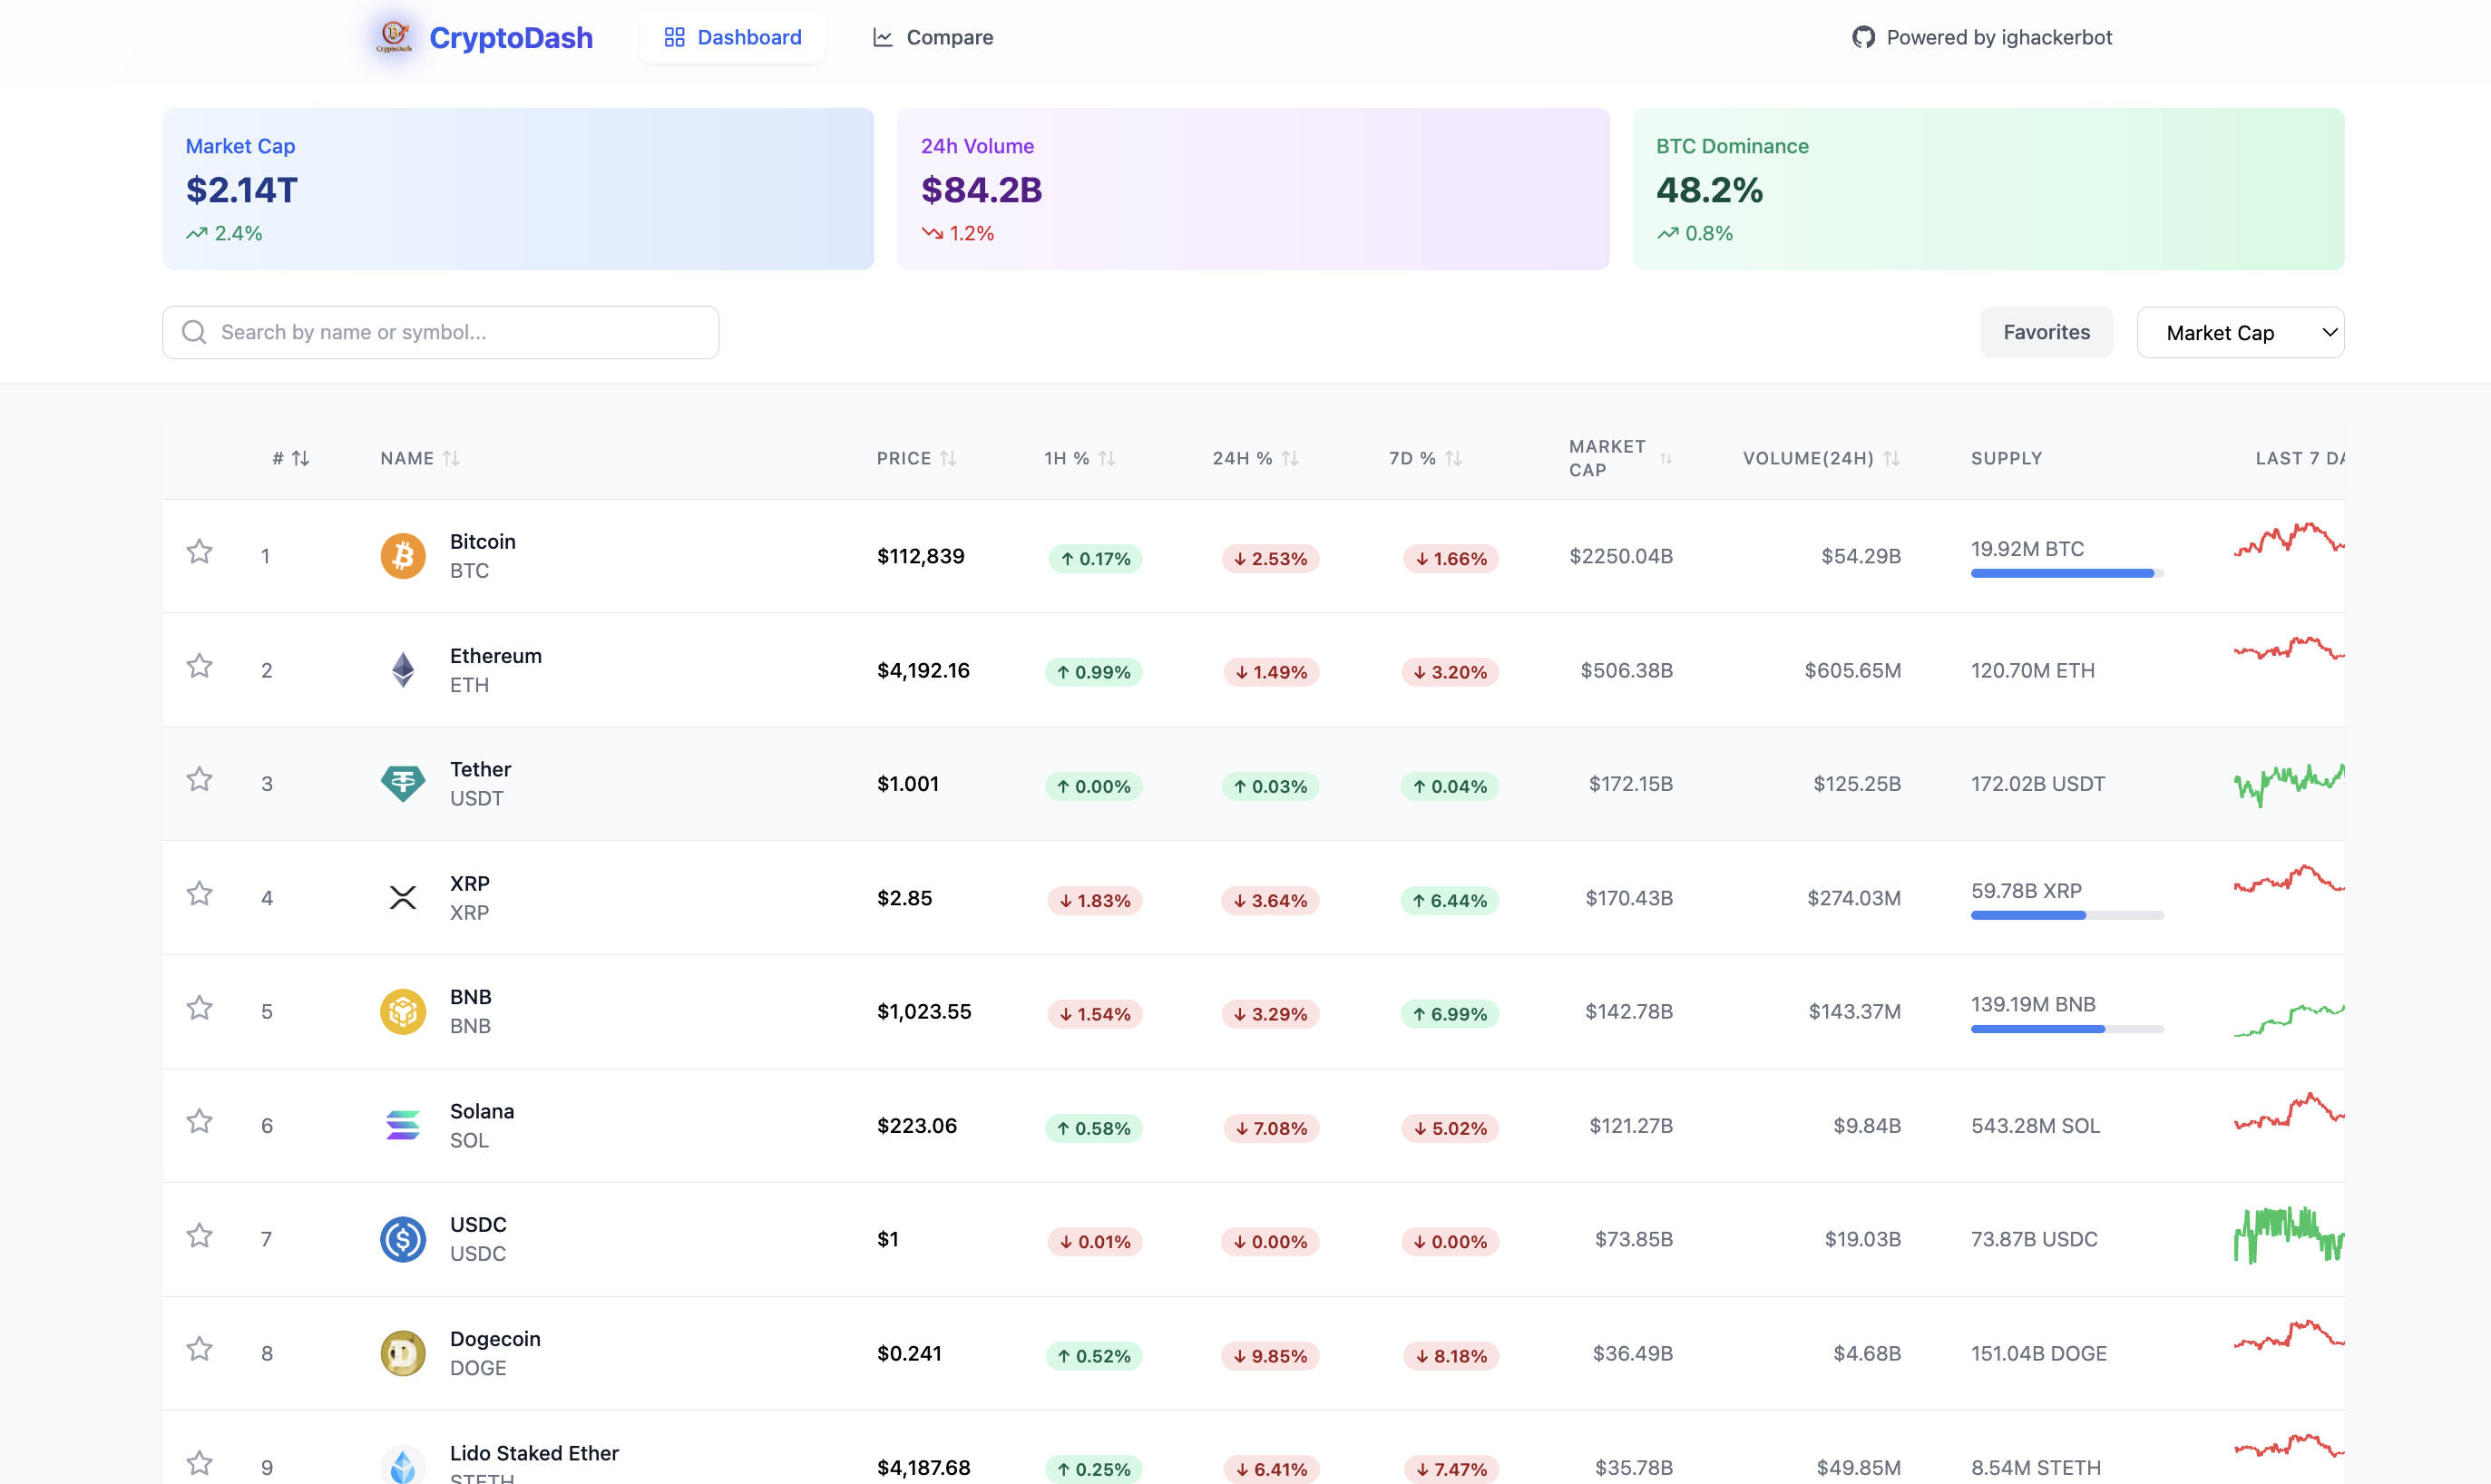Toggle favorite star for XRP
Image resolution: width=2491 pixels, height=1484 pixels.
200,893
